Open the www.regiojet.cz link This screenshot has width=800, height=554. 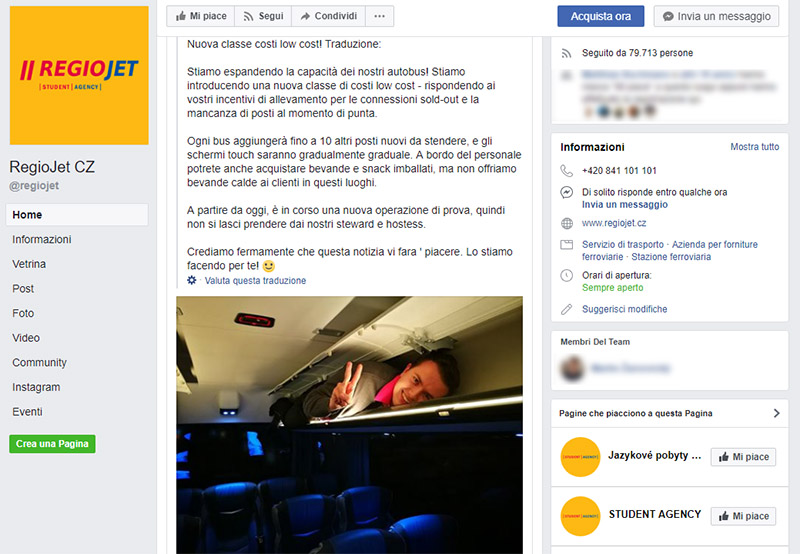[614, 223]
